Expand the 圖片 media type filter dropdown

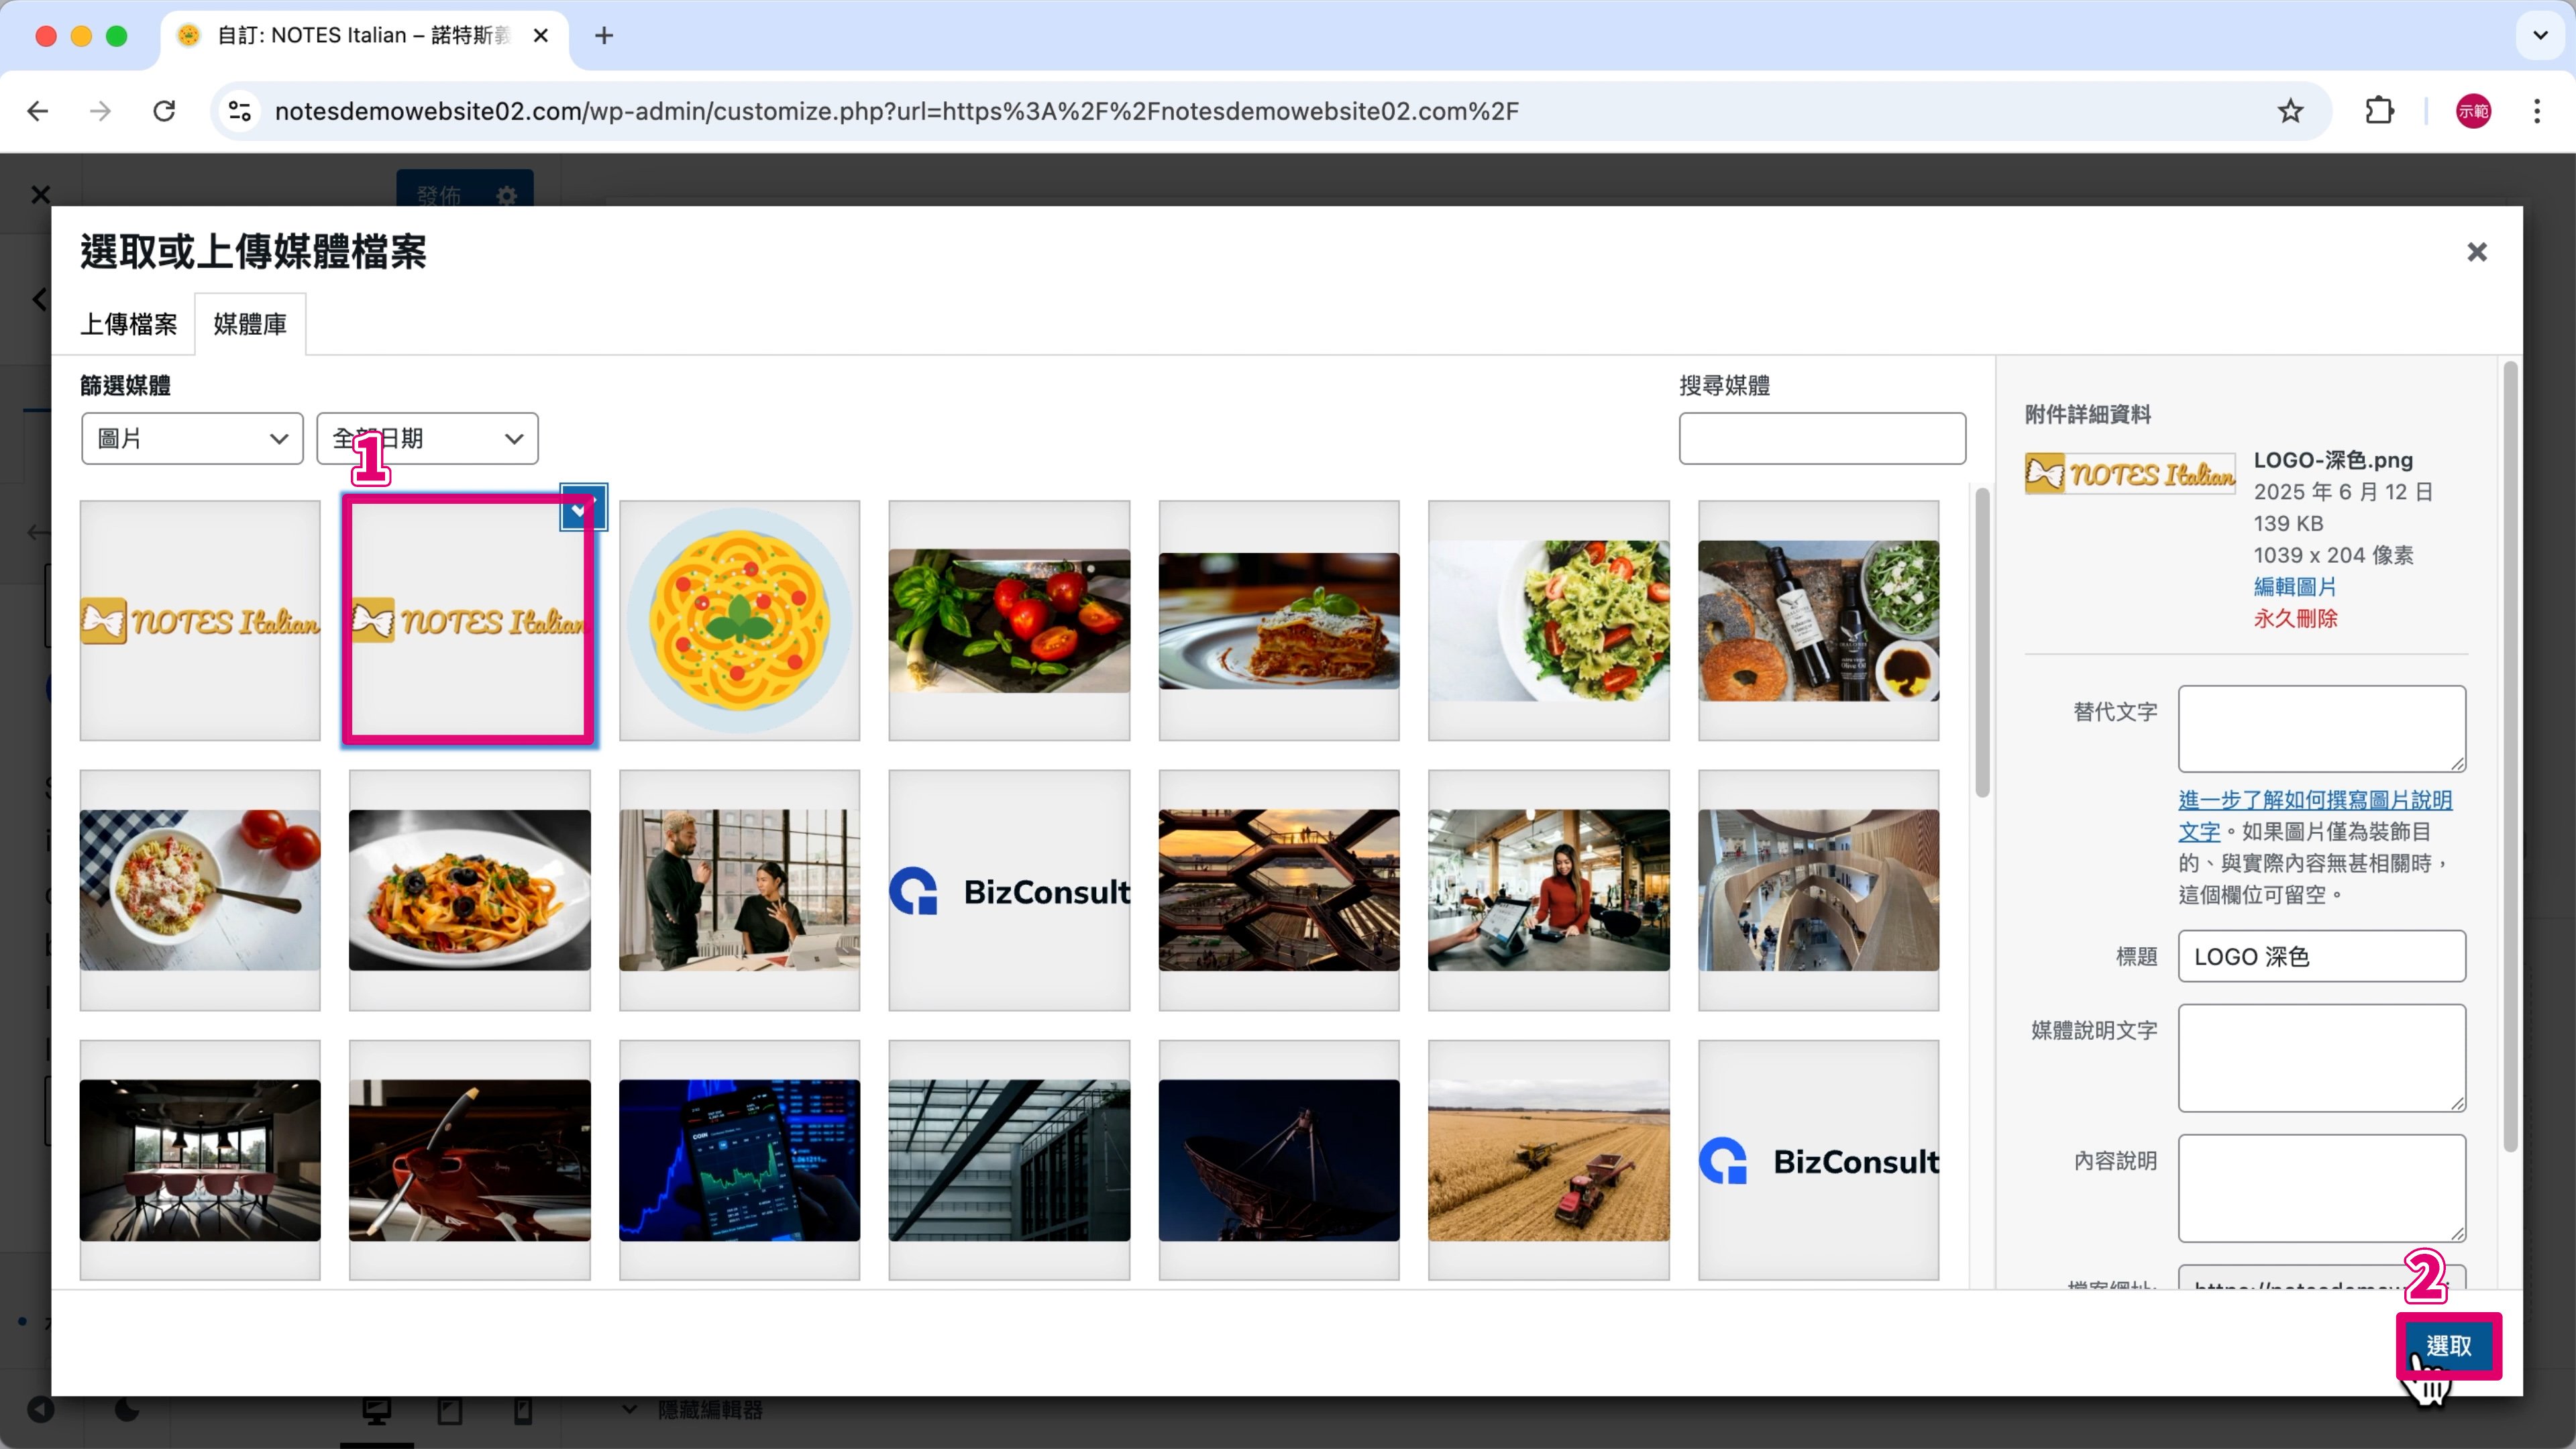[x=192, y=438]
